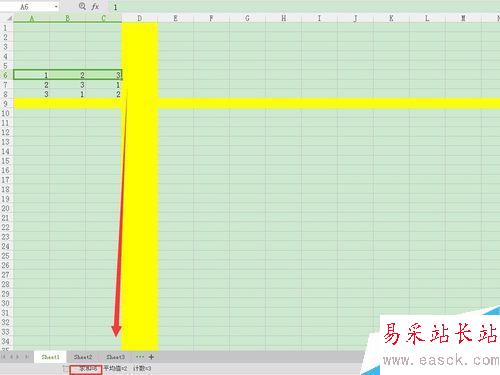Click cell B6 containing 2

pyautogui.click(x=68, y=75)
